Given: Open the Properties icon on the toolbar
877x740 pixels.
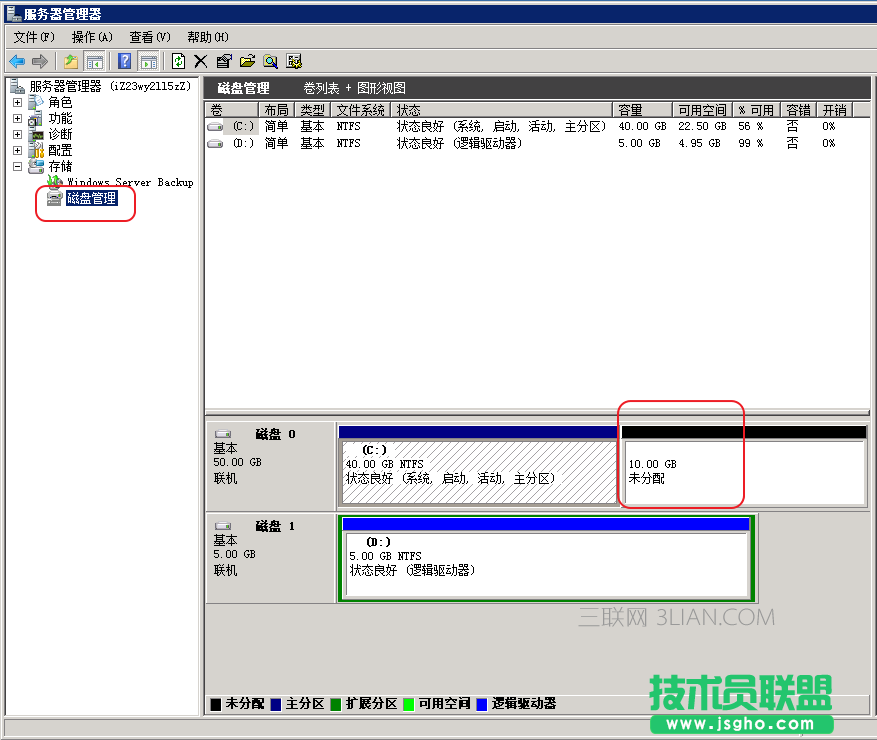Looking at the screenshot, I should (x=222, y=61).
